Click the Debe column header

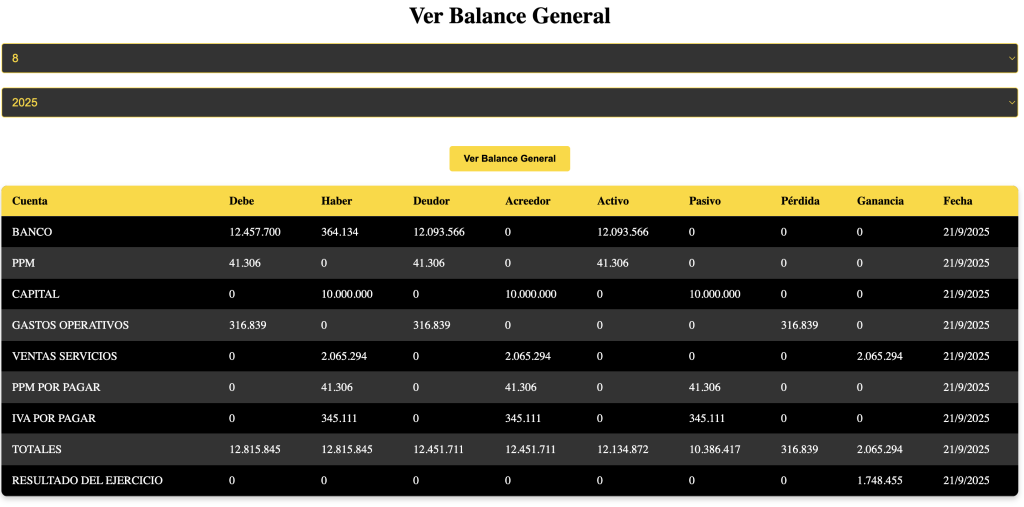241,201
